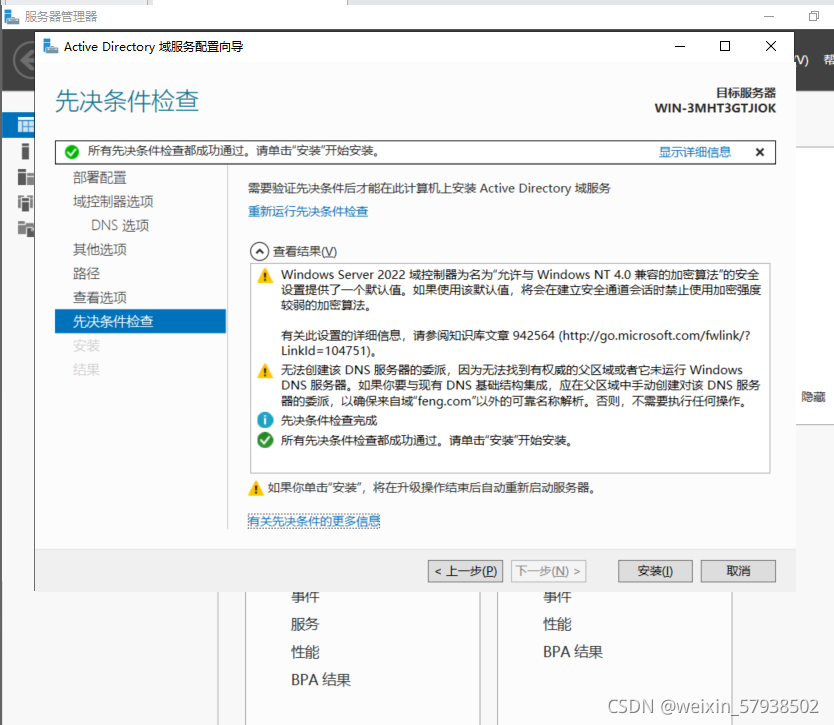Viewport: 834px width, 725px height.
Task: Select 路径 step in wizard
Action: (86, 273)
